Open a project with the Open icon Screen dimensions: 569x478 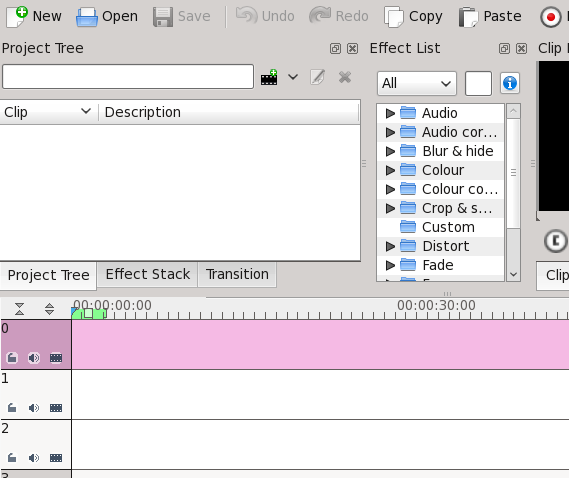[87, 17]
